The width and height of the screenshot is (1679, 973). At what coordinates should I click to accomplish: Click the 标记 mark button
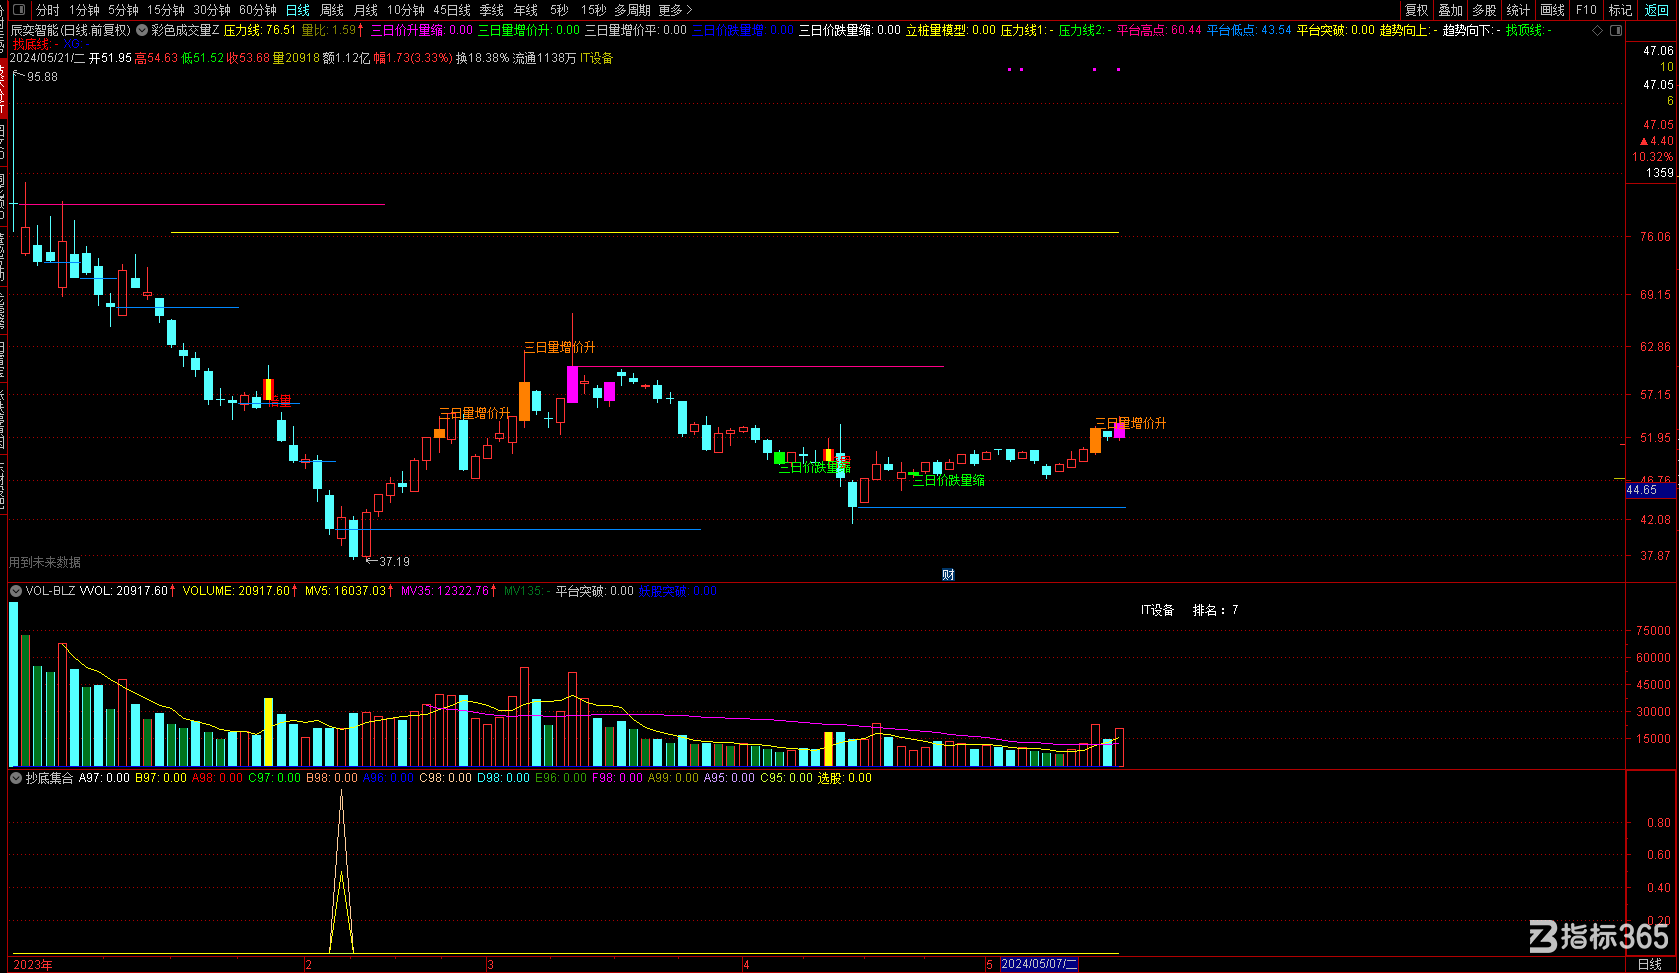point(1620,10)
